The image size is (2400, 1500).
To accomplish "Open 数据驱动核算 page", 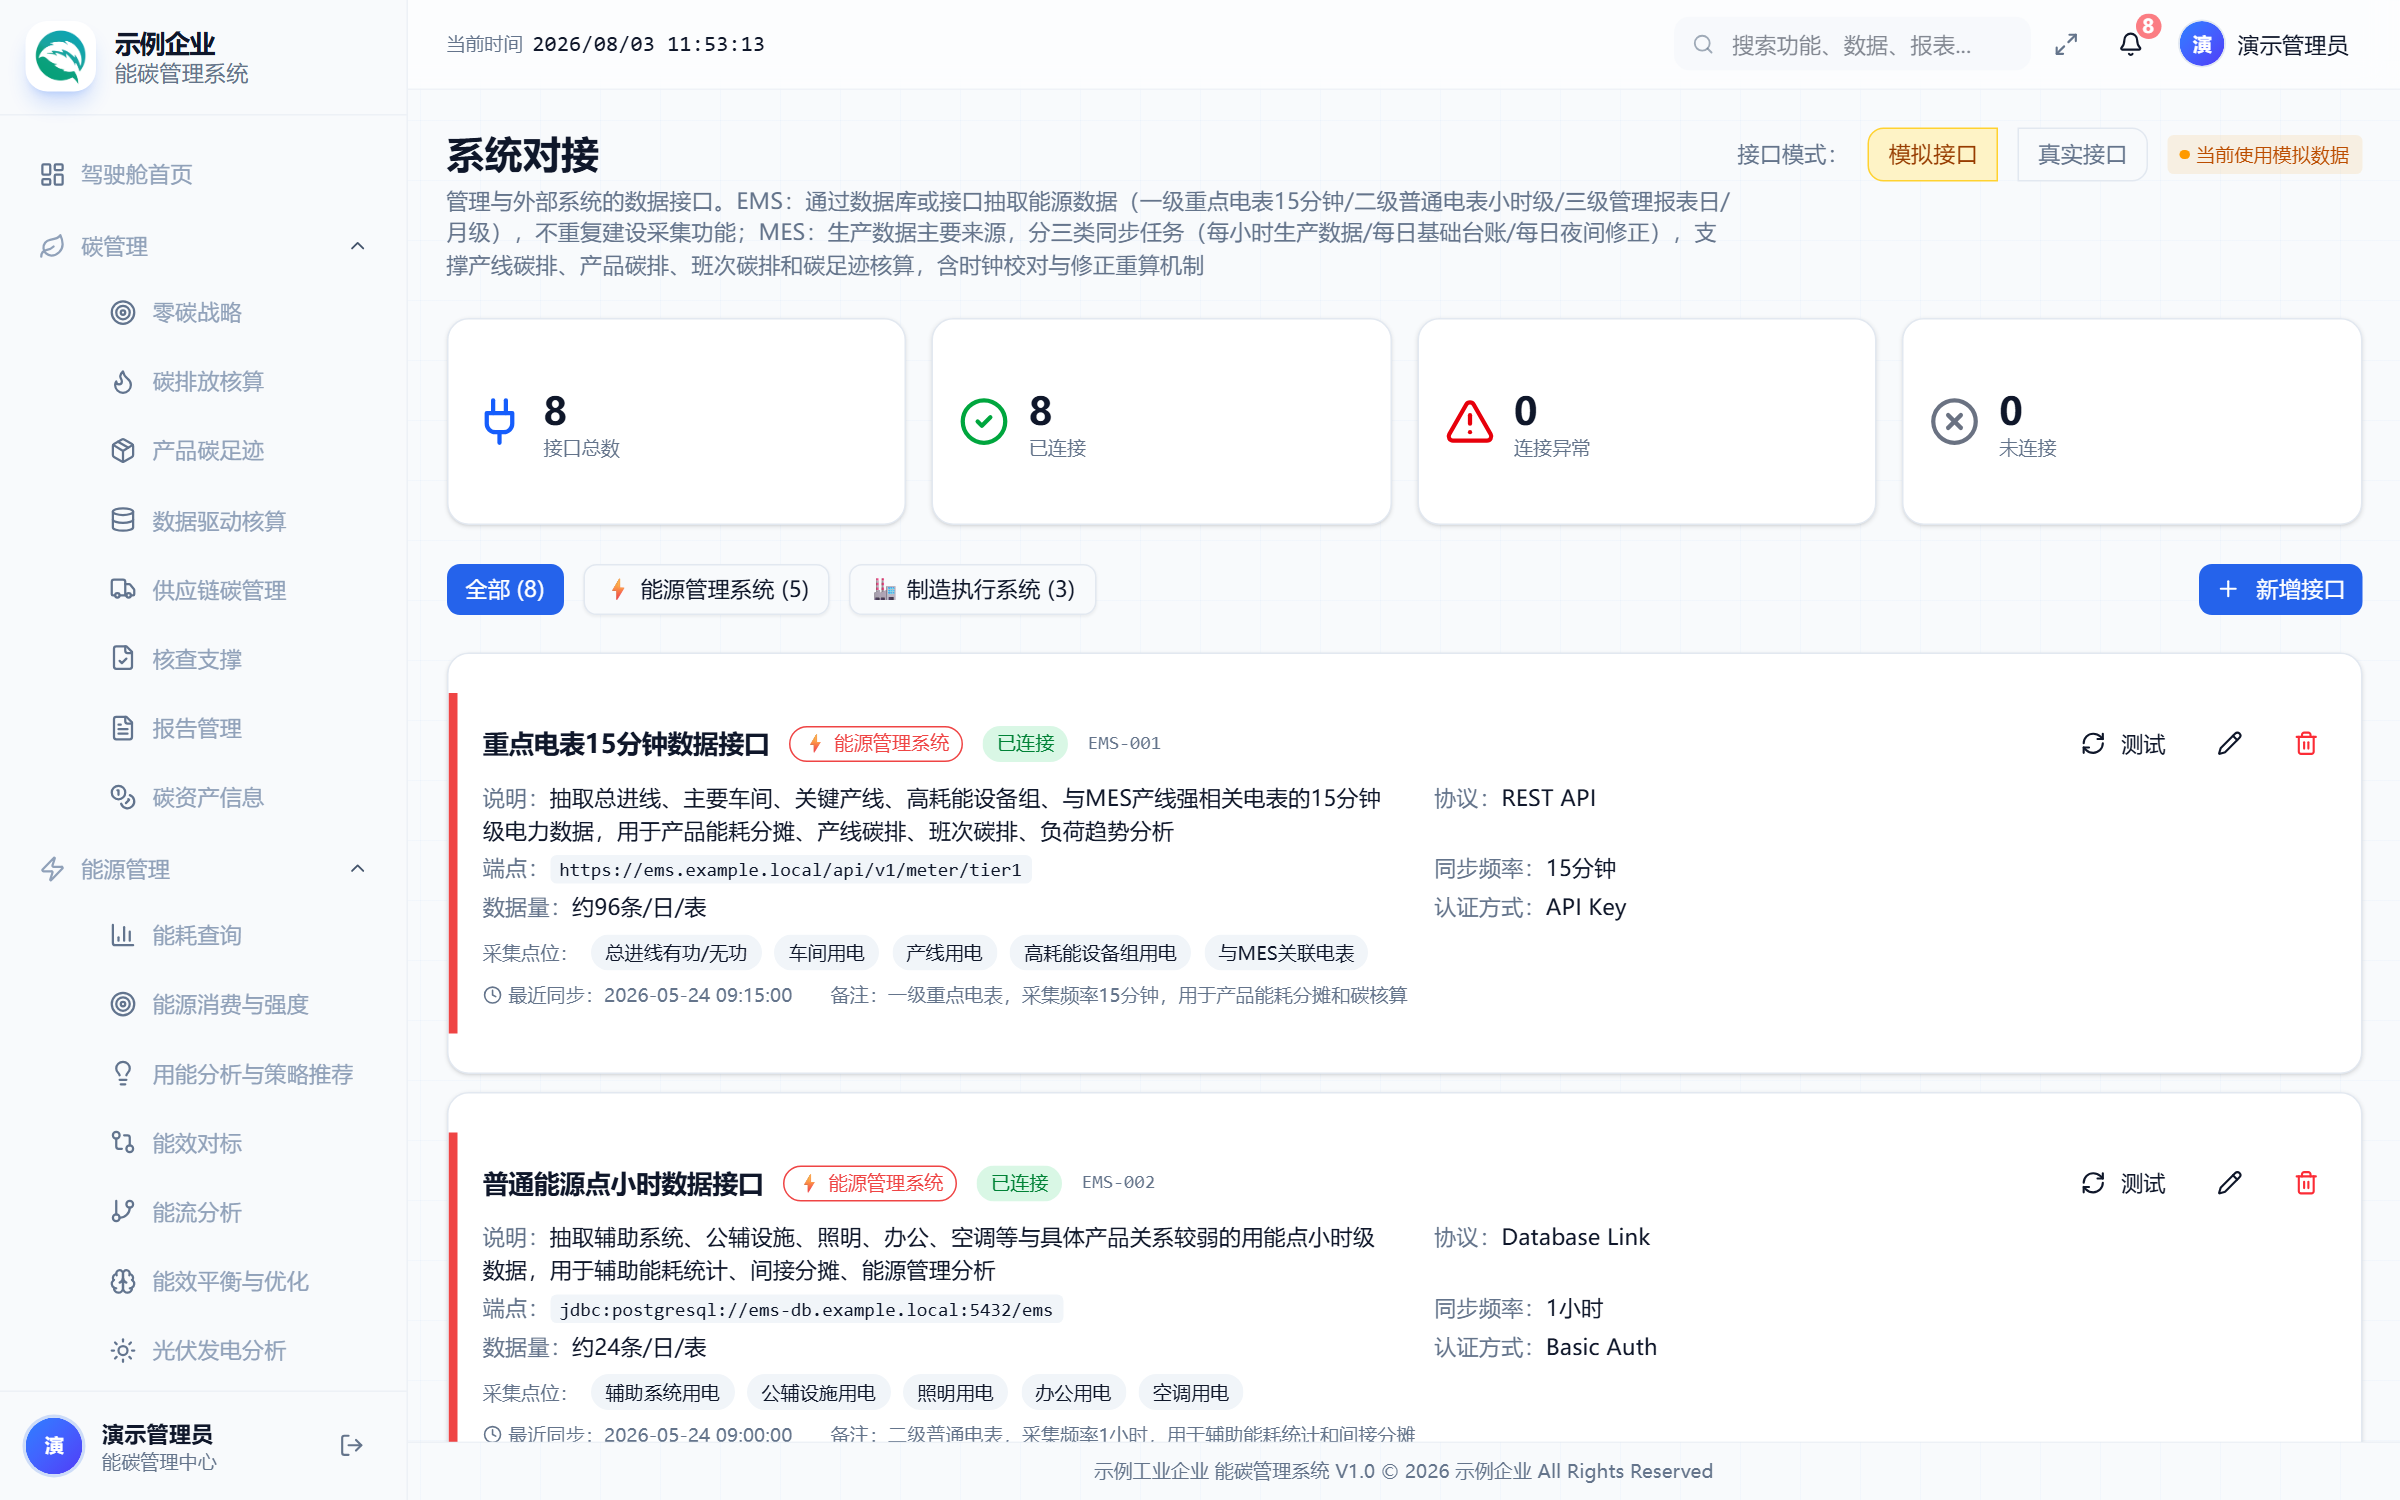I will [219, 521].
